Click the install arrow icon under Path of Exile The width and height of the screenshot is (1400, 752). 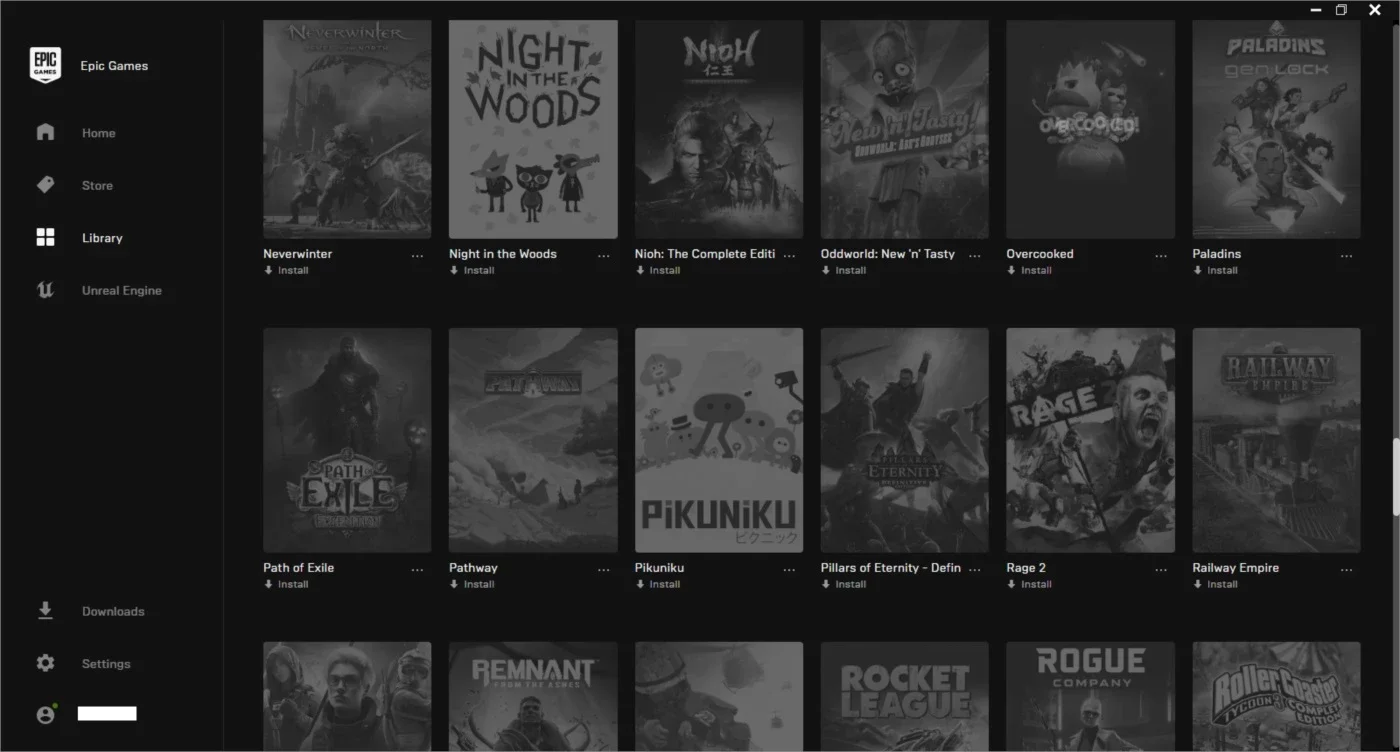[x=268, y=584]
